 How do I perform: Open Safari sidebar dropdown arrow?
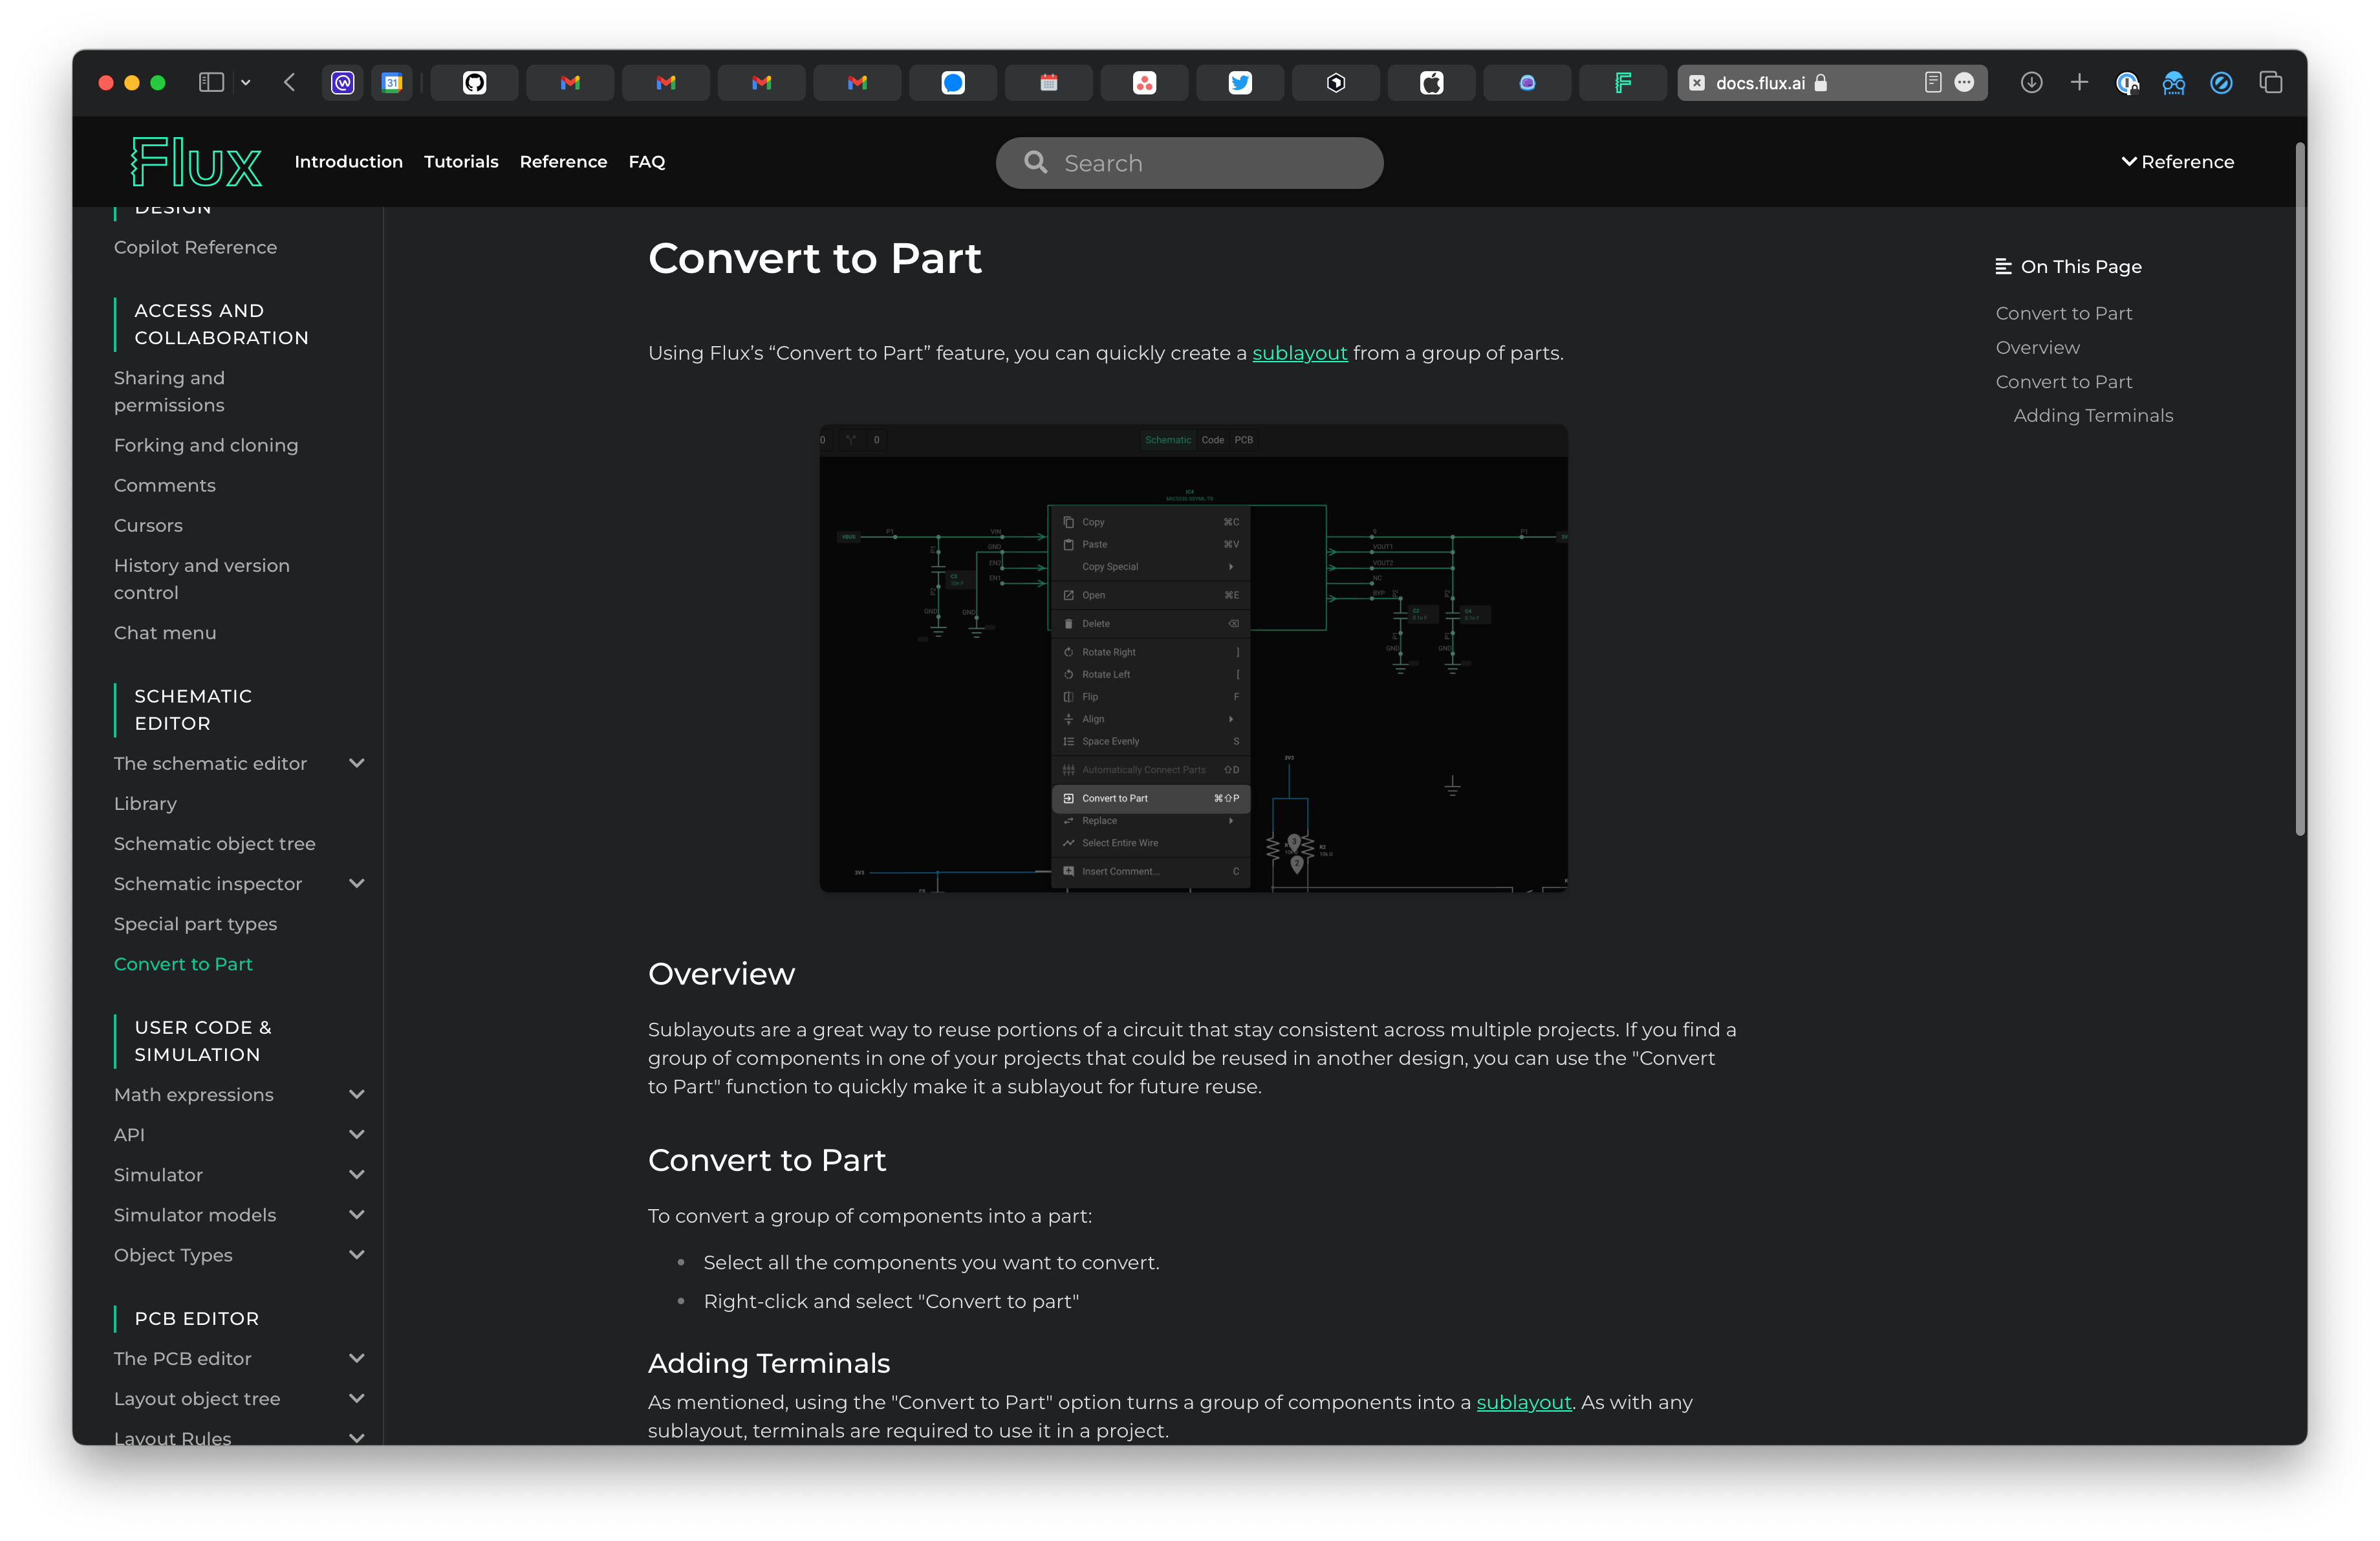coord(245,82)
